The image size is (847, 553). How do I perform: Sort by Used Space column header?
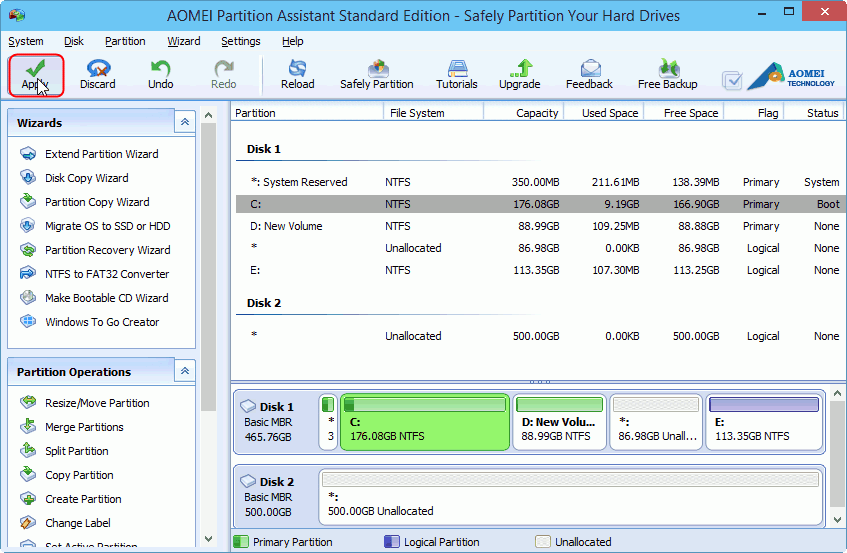pos(603,113)
